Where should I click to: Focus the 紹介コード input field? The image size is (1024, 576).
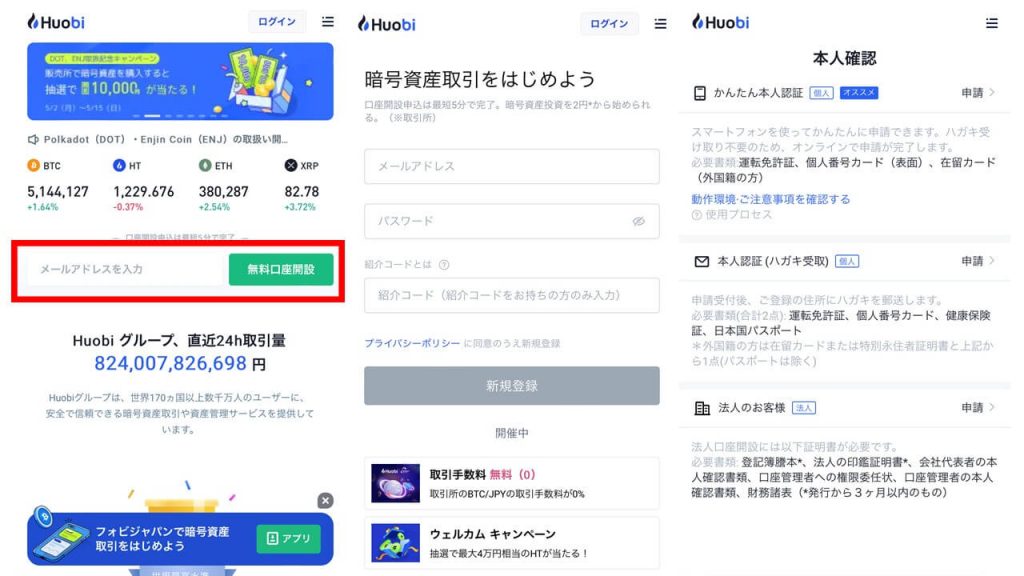point(512,295)
